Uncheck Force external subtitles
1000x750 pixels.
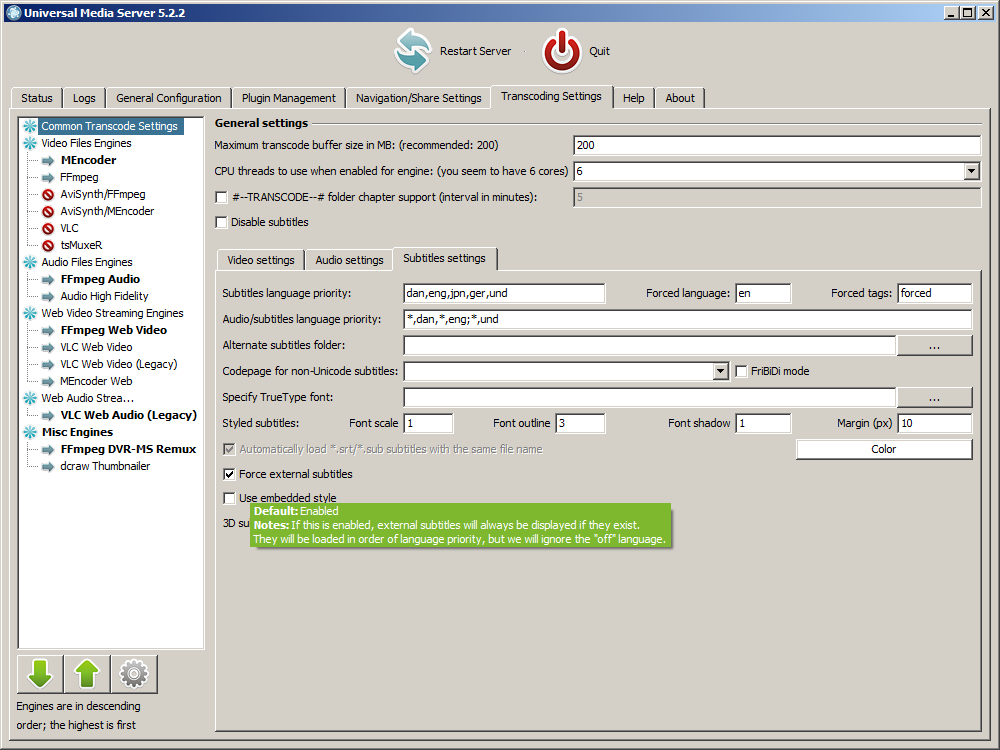click(x=229, y=474)
